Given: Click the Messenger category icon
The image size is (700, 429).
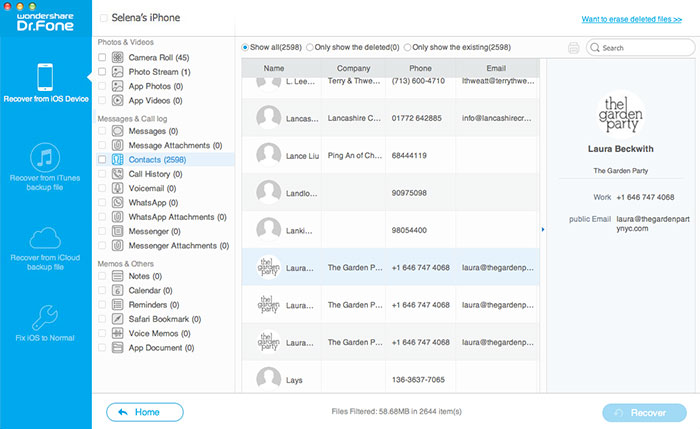Looking at the screenshot, I should coord(117,231).
